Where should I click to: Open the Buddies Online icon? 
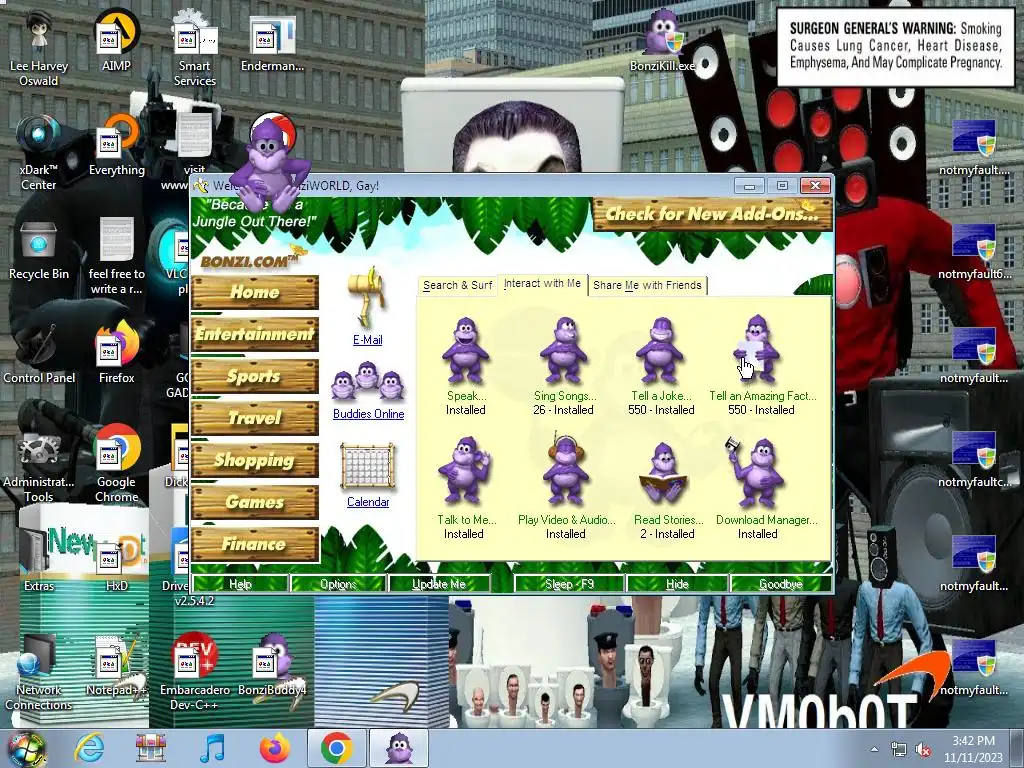click(368, 383)
